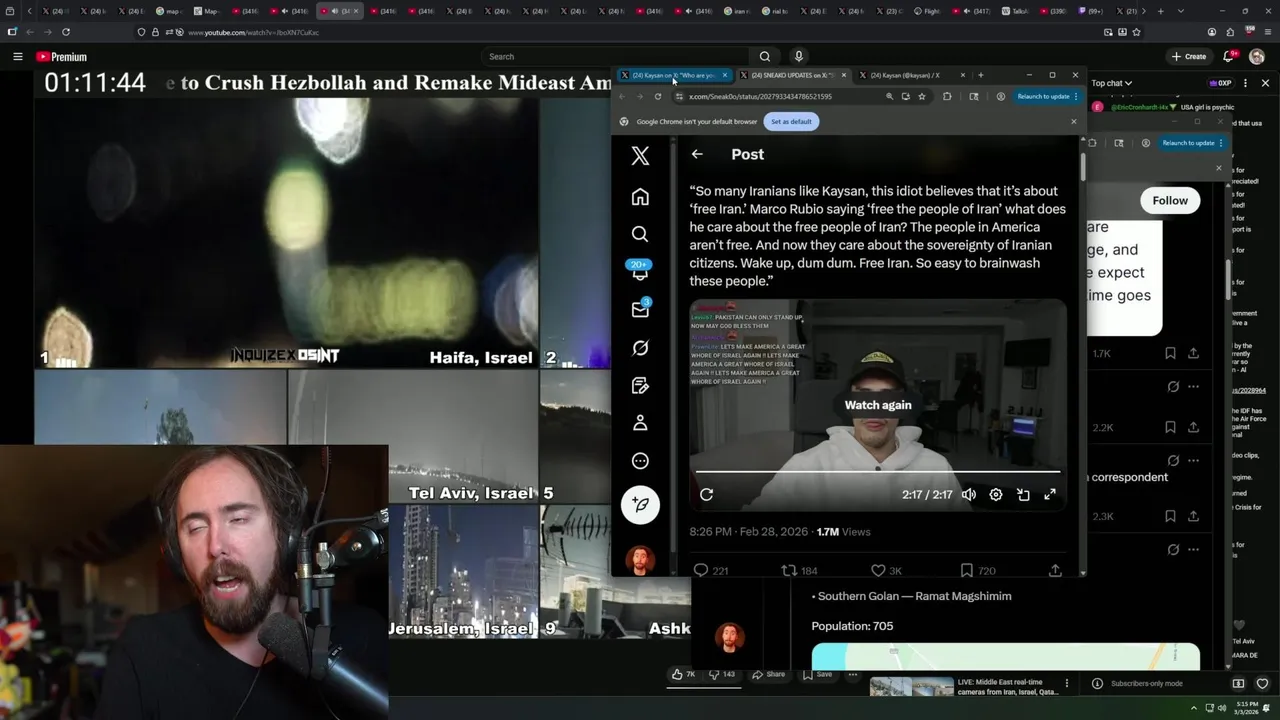Image resolution: width=1280 pixels, height=720 pixels.
Task: Click the Set as default button in Chrome
Action: coord(791,121)
